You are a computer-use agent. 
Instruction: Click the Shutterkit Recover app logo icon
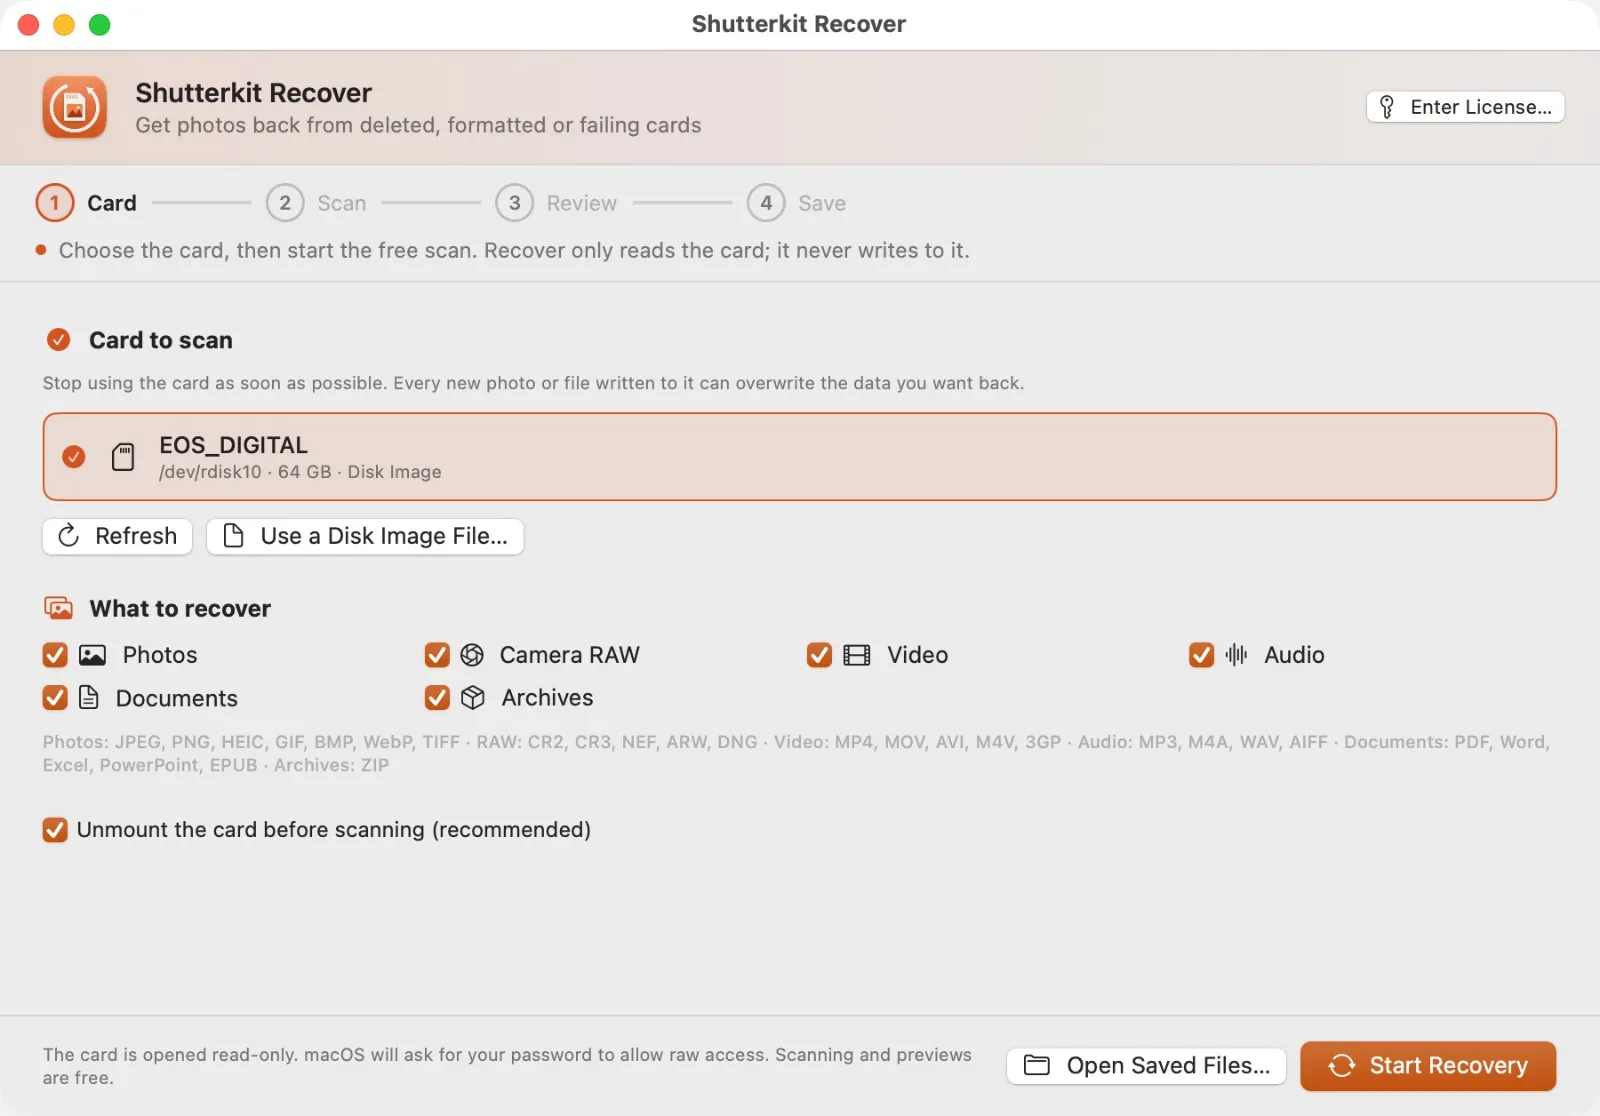pos(75,107)
